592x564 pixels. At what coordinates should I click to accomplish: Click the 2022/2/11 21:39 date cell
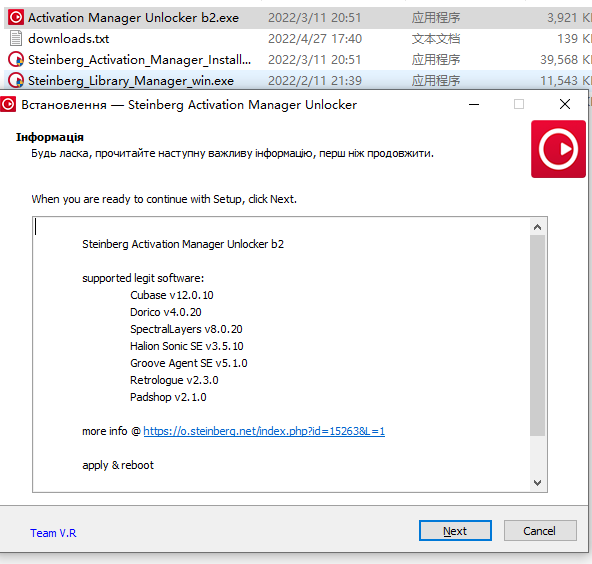coord(315,80)
